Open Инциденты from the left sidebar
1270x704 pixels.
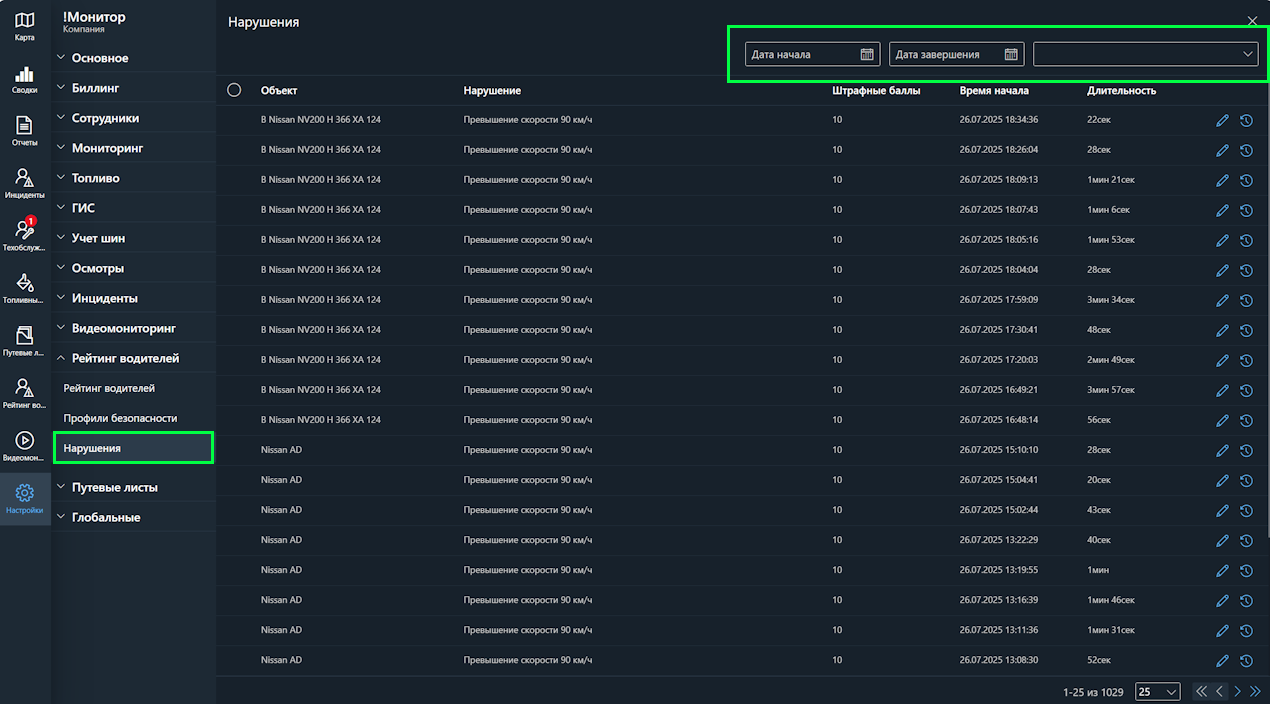[x=25, y=184]
